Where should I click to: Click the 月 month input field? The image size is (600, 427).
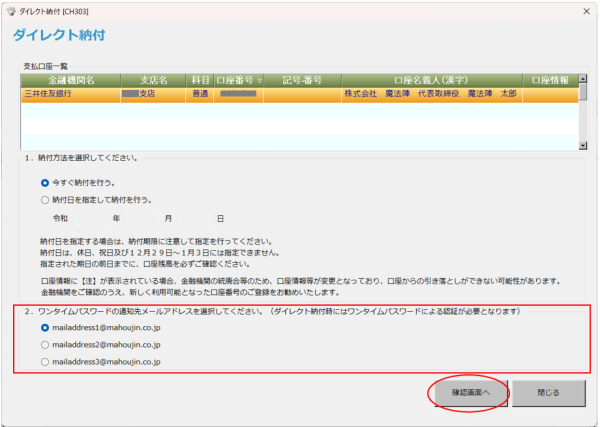pos(144,218)
